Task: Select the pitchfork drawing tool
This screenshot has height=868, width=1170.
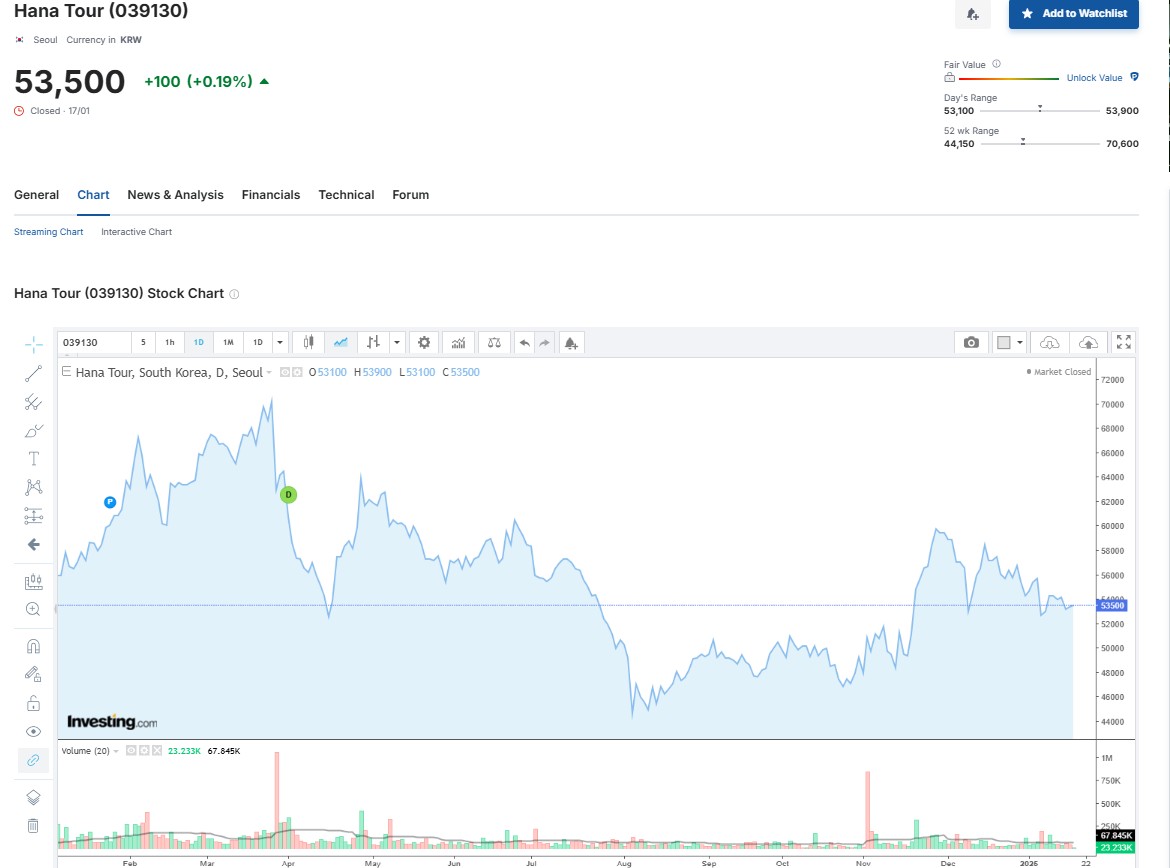Action: click(34, 402)
